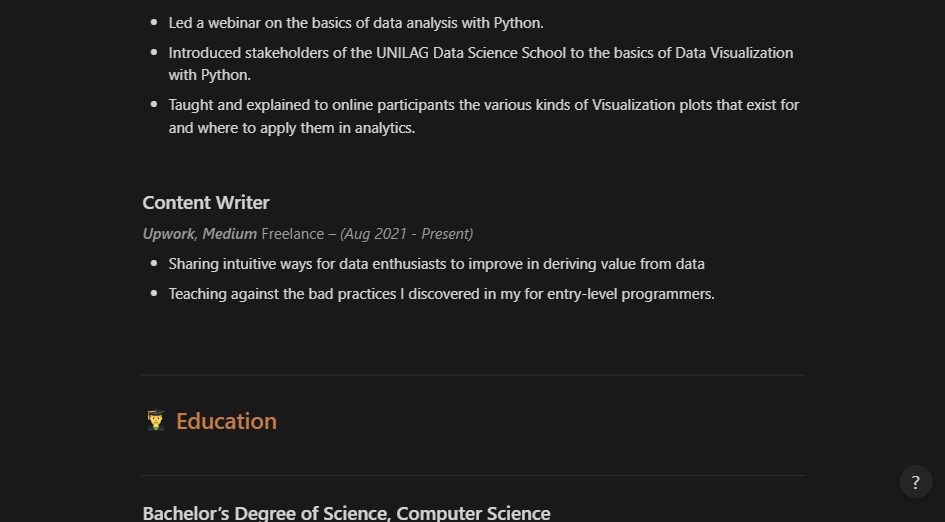Viewport: 945px width, 522px height.
Task: Click the "Introduced stakeholders" bullet line
Action: click(x=480, y=53)
